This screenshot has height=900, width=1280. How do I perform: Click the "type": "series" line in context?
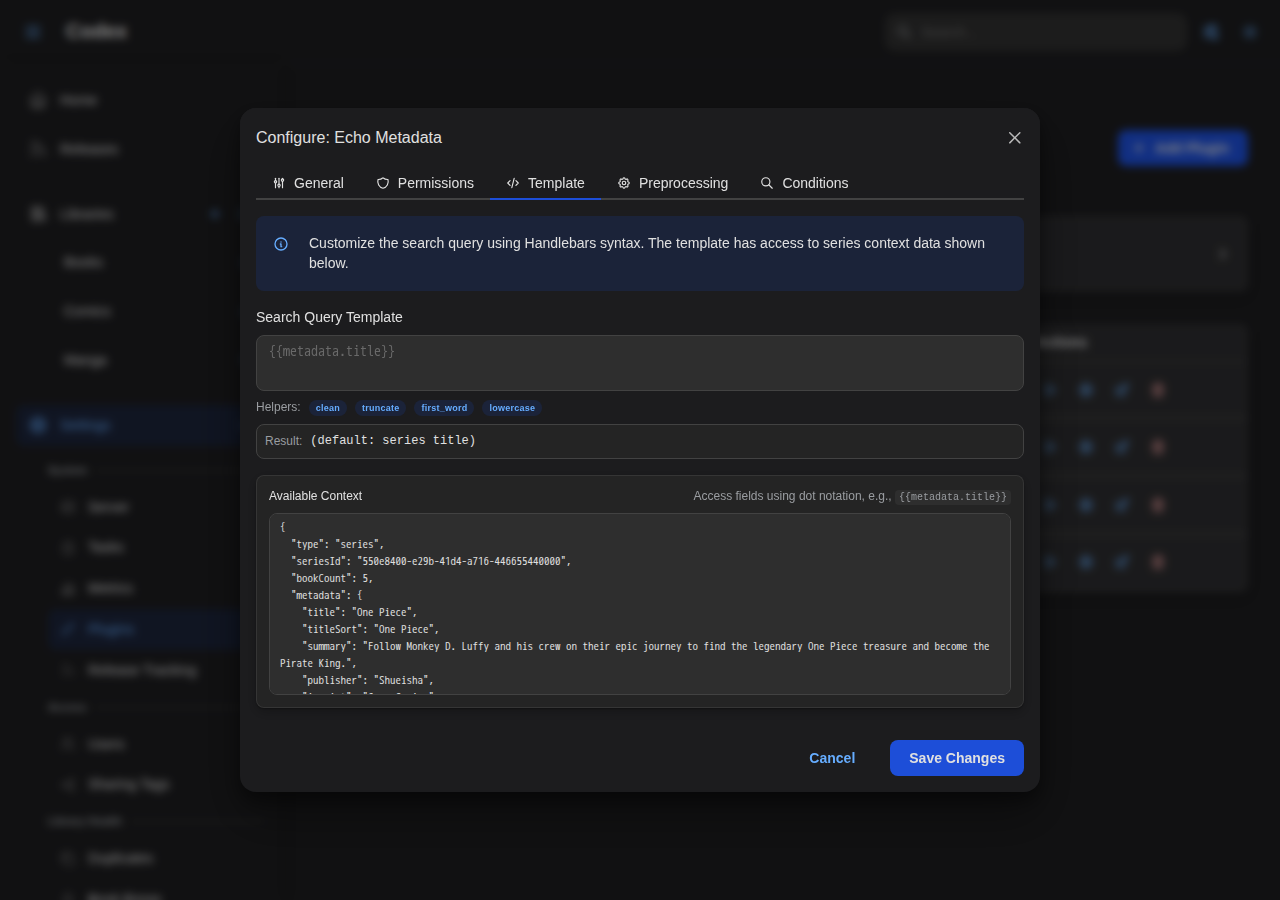pyautogui.click(x=338, y=544)
